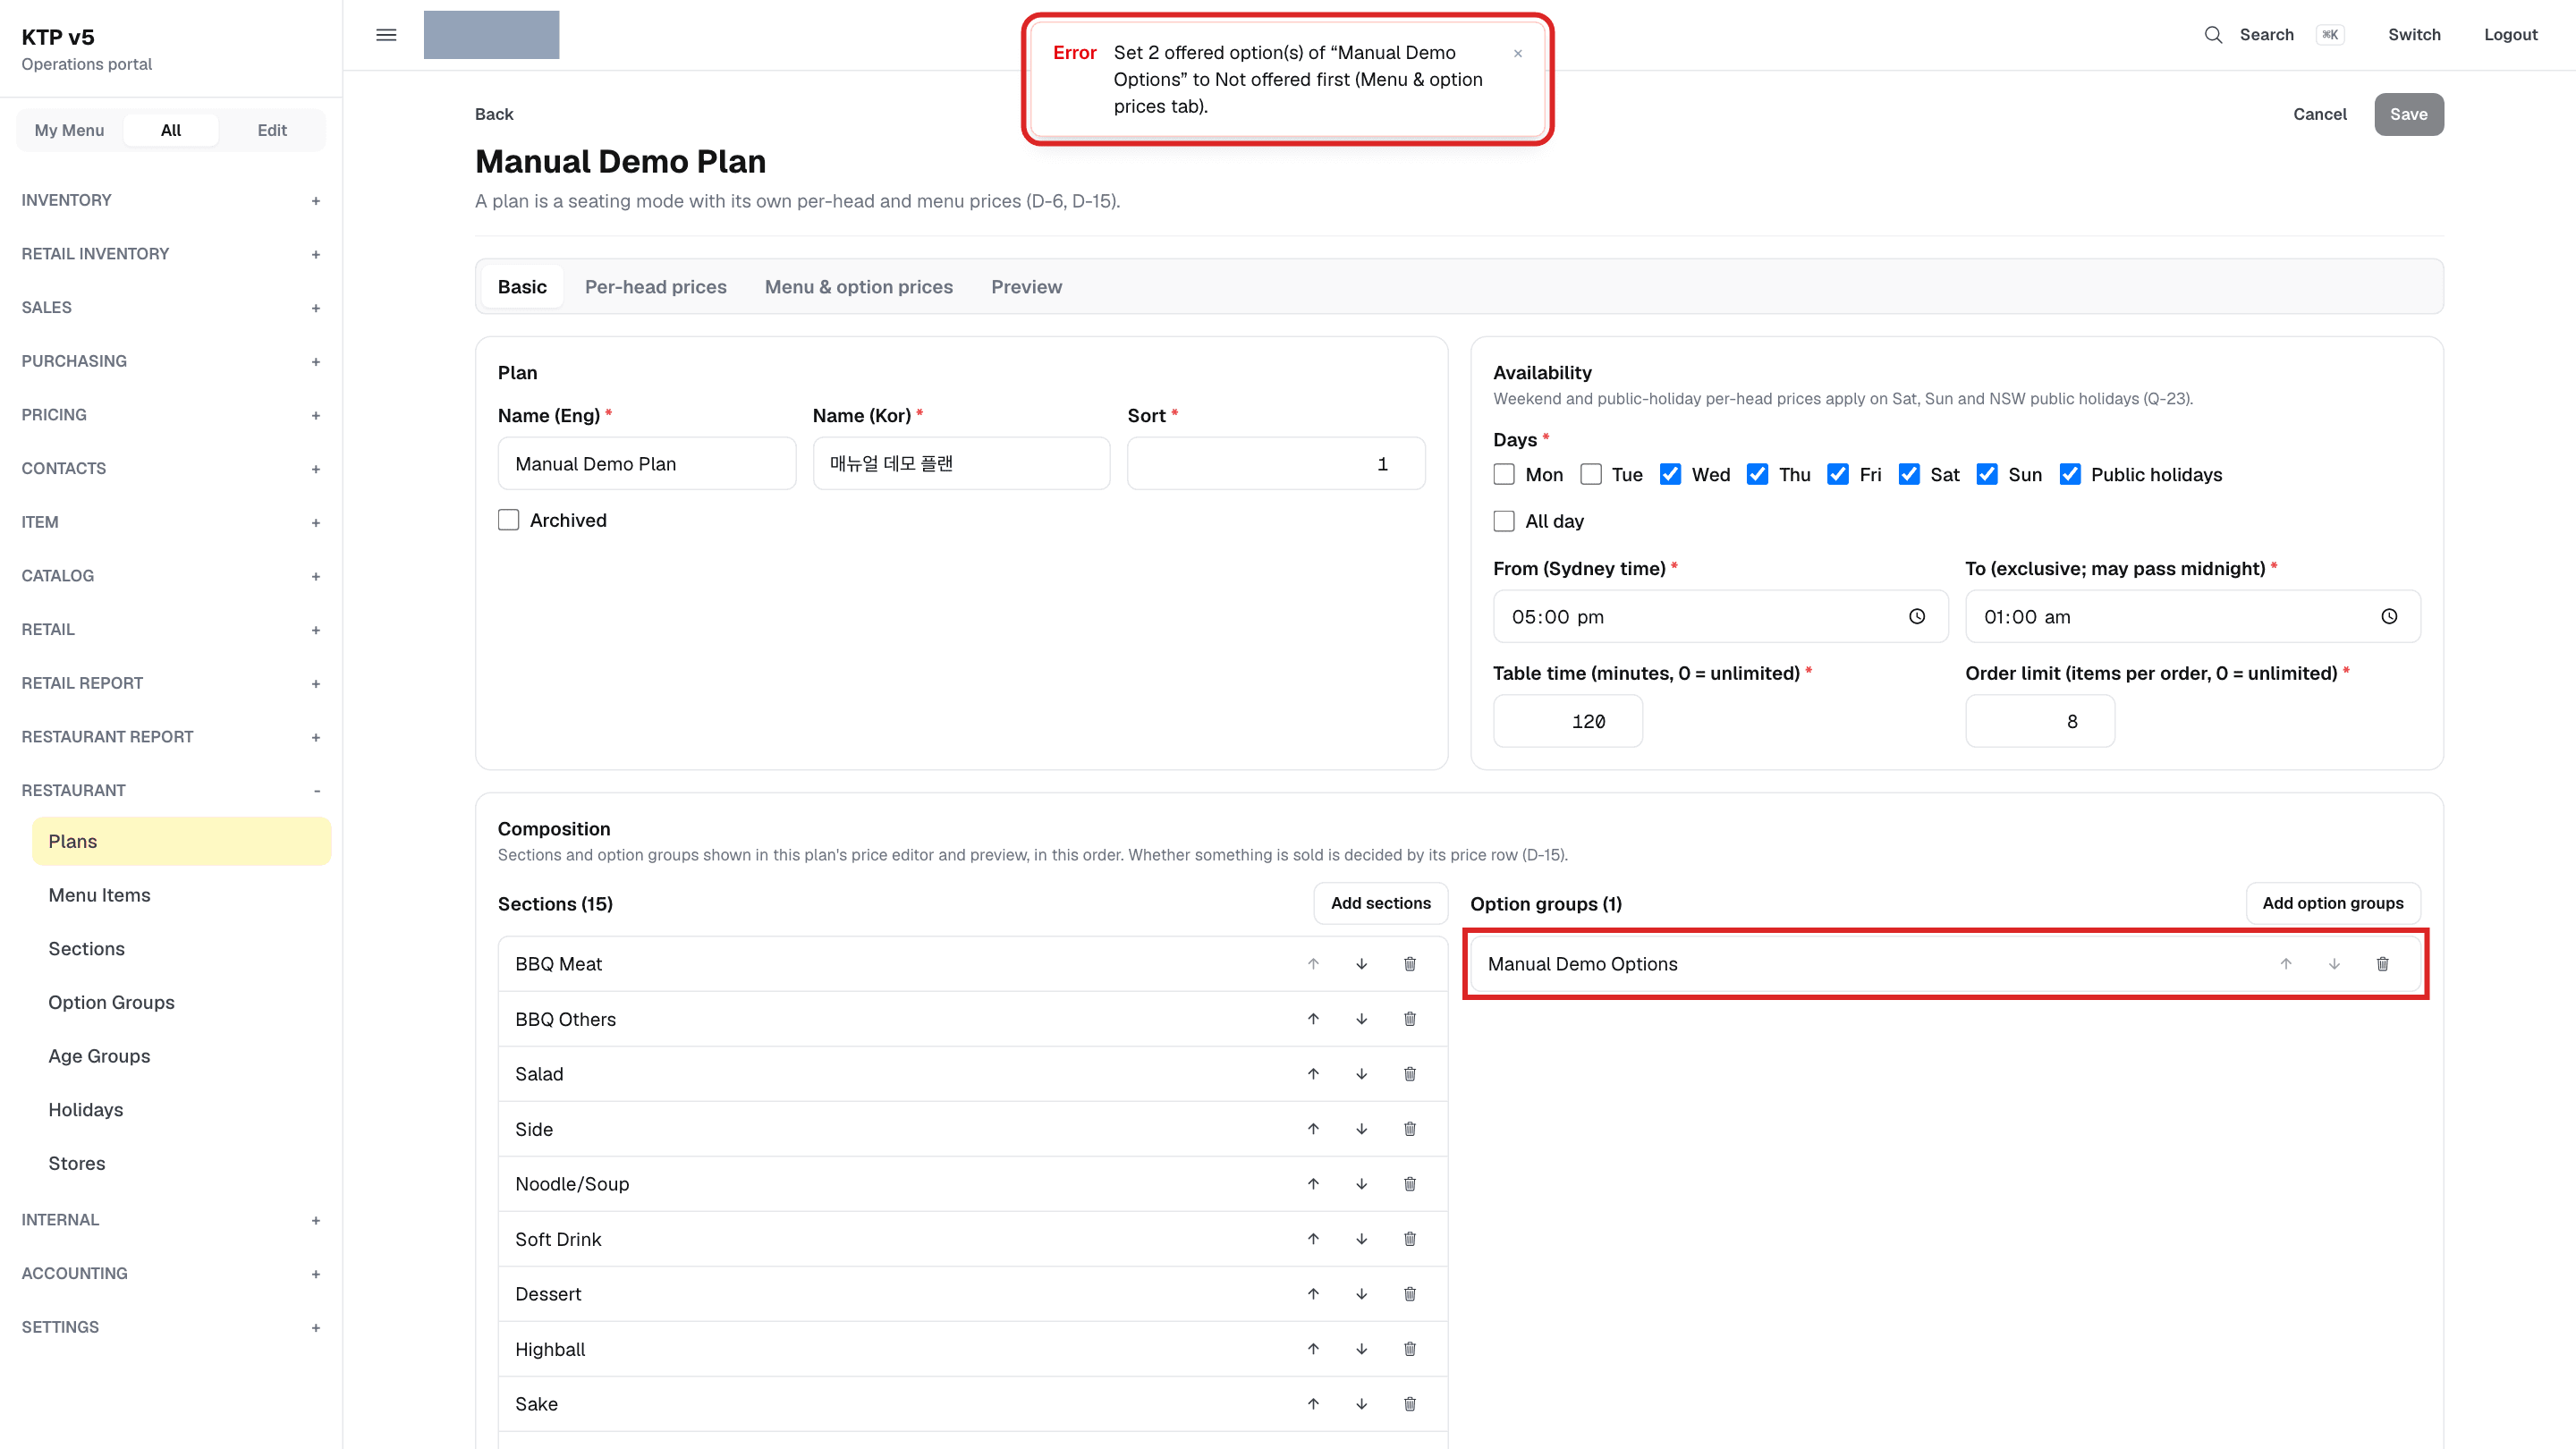Move Soft Drink section down

pos(1361,1239)
